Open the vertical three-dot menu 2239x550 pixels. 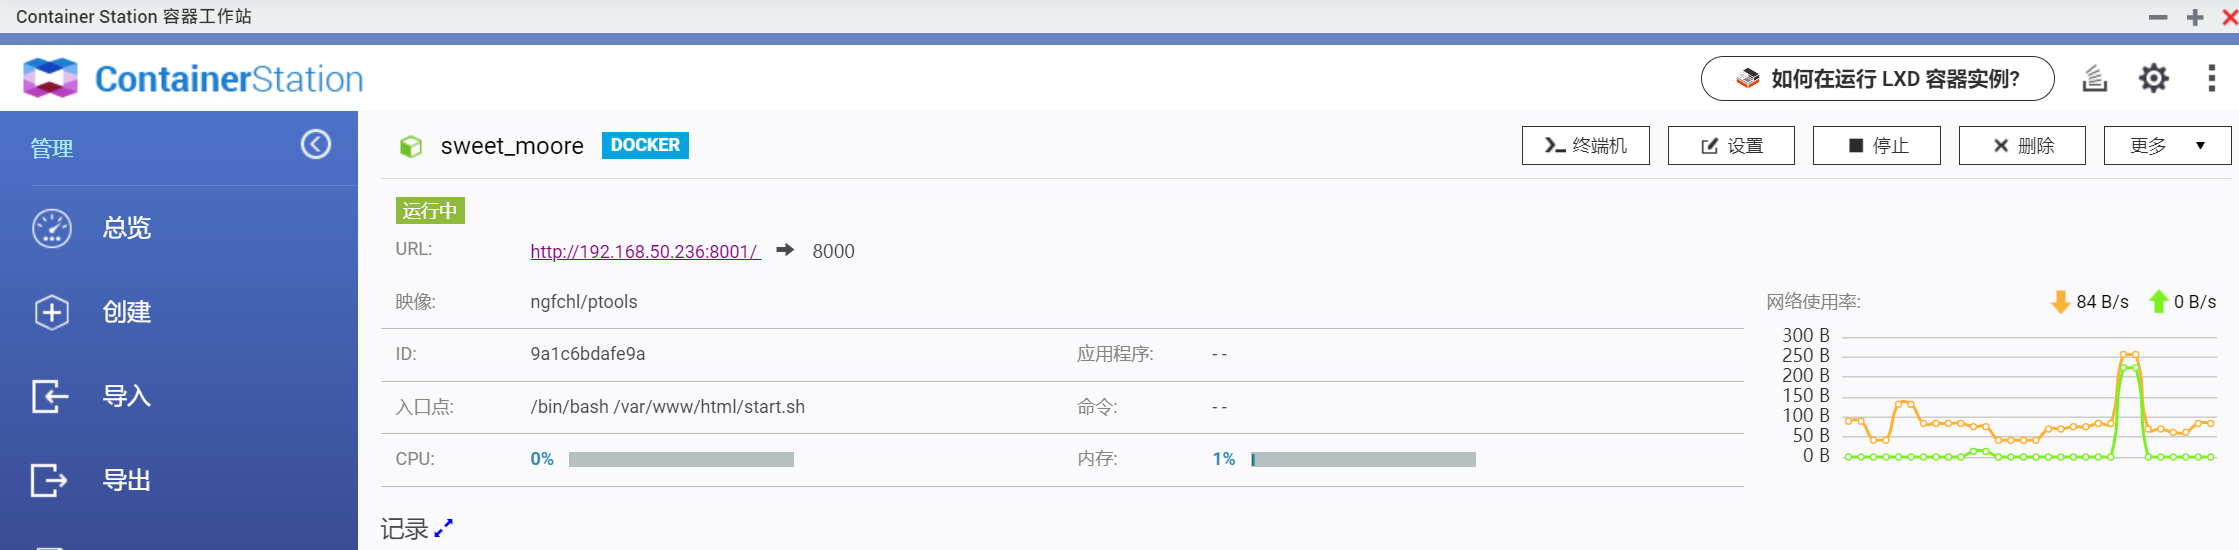2212,78
